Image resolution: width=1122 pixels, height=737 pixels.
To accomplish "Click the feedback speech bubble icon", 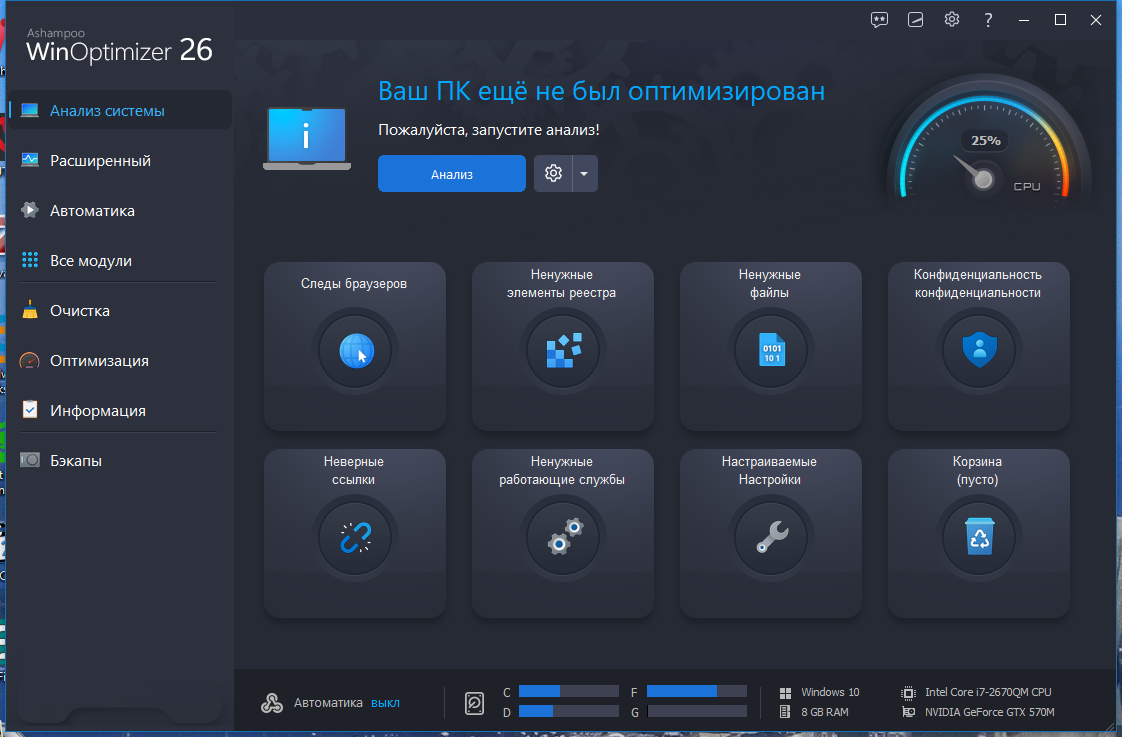I will (x=879, y=20).
